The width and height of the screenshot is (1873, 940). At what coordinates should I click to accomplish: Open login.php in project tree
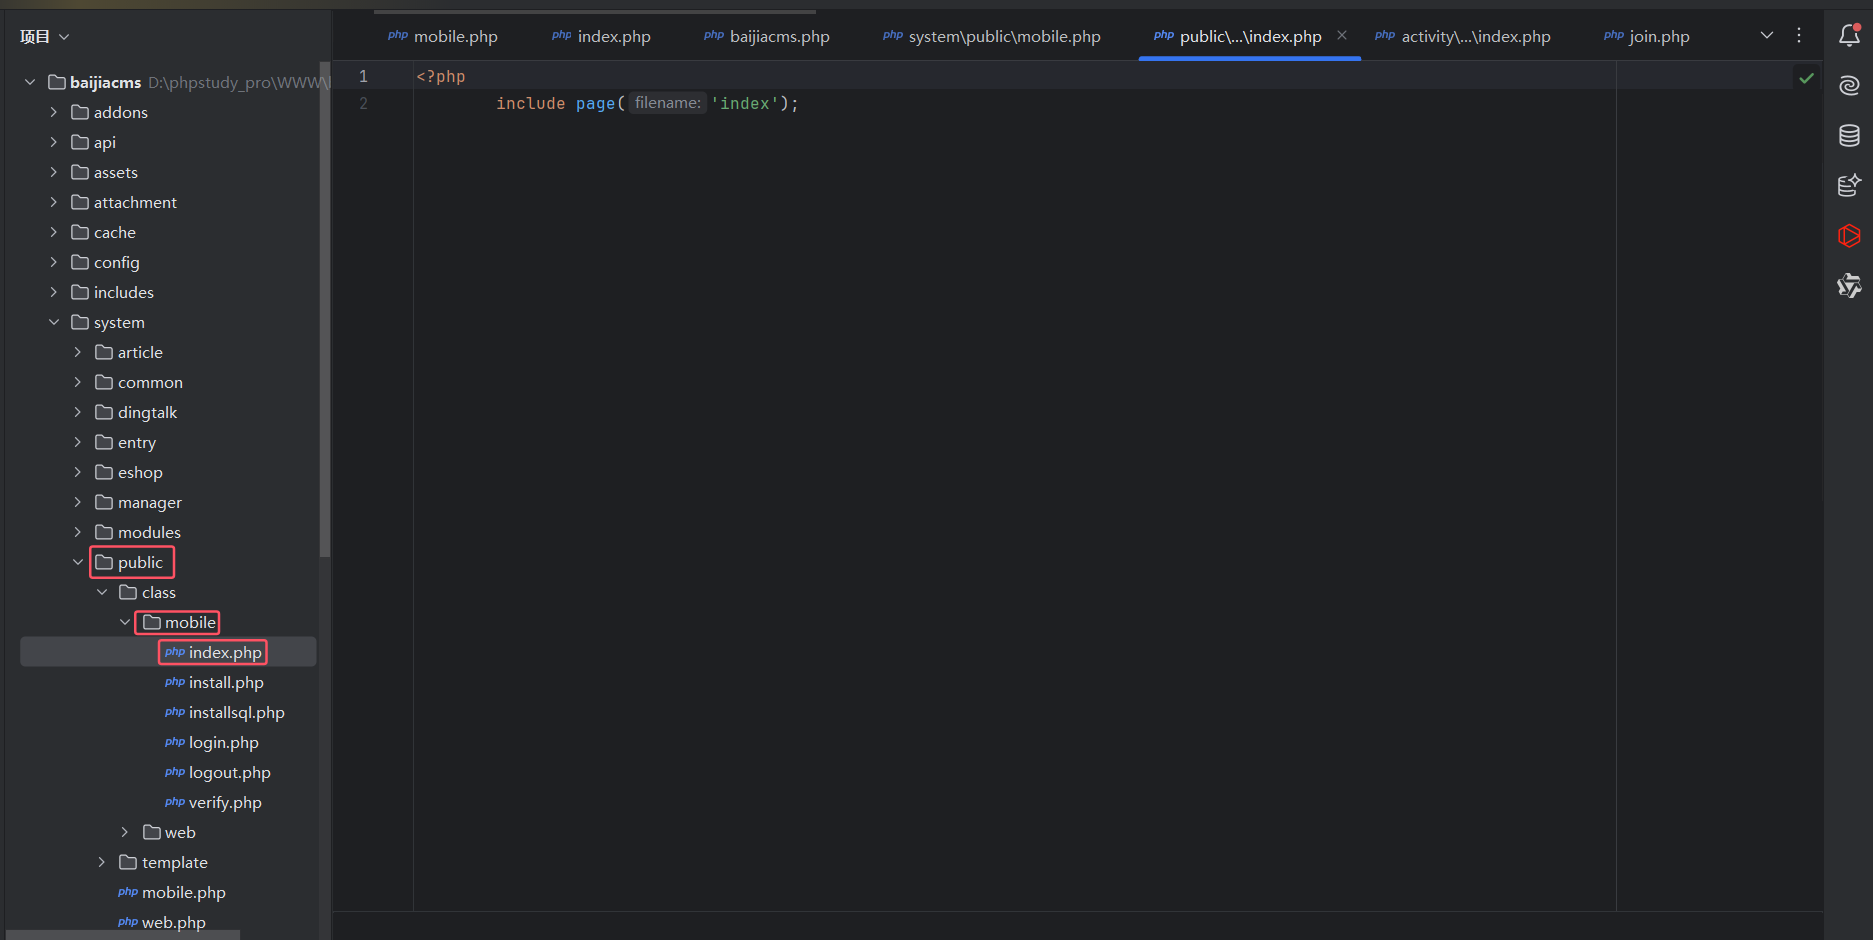pyautogui.click(x=223, y=742)
